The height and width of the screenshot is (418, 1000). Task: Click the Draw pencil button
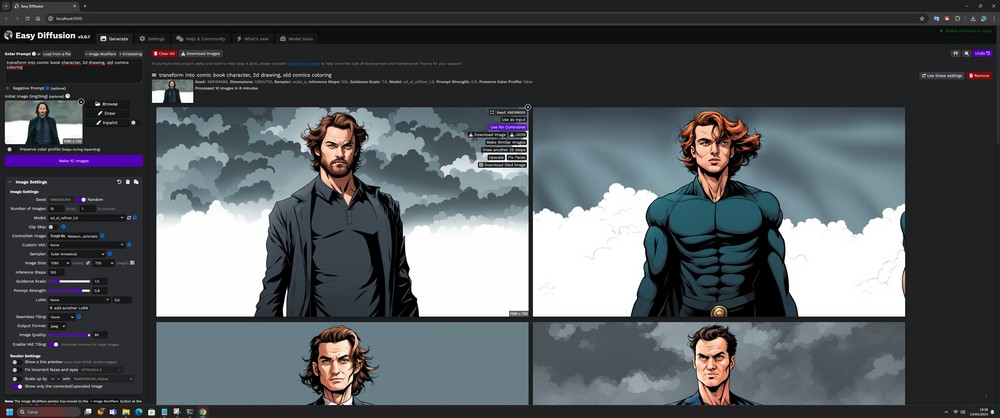point(109,113)
